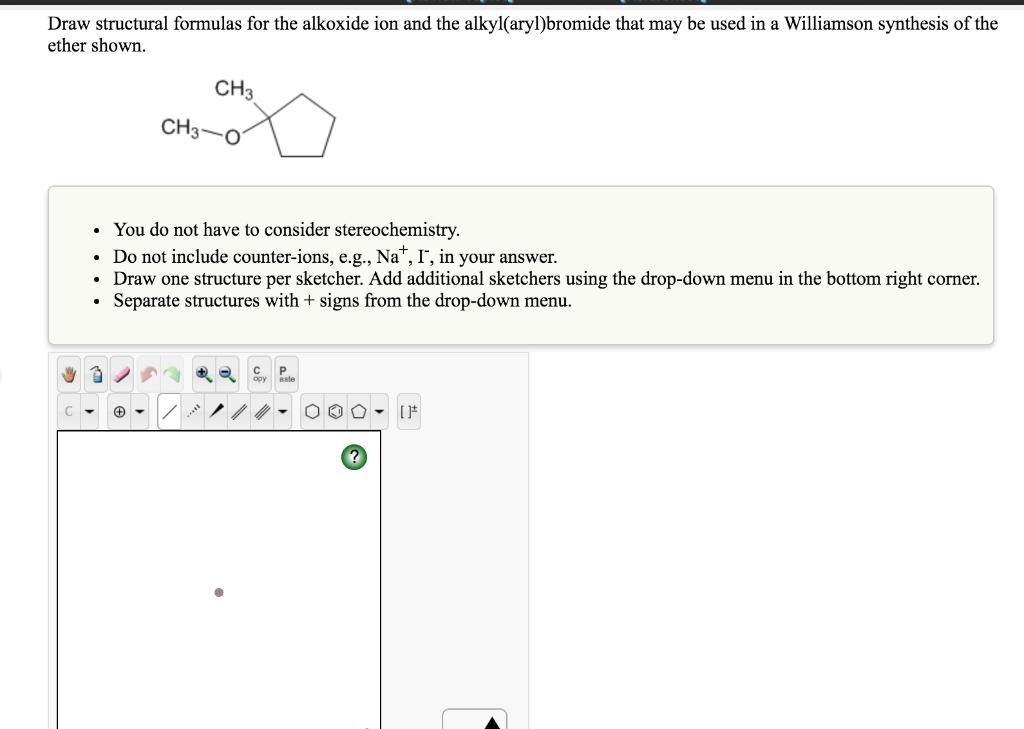This screenshot has height=729, width=1024.
Task: Select the dashed bond tool
Action: click(x=194, y=411)
